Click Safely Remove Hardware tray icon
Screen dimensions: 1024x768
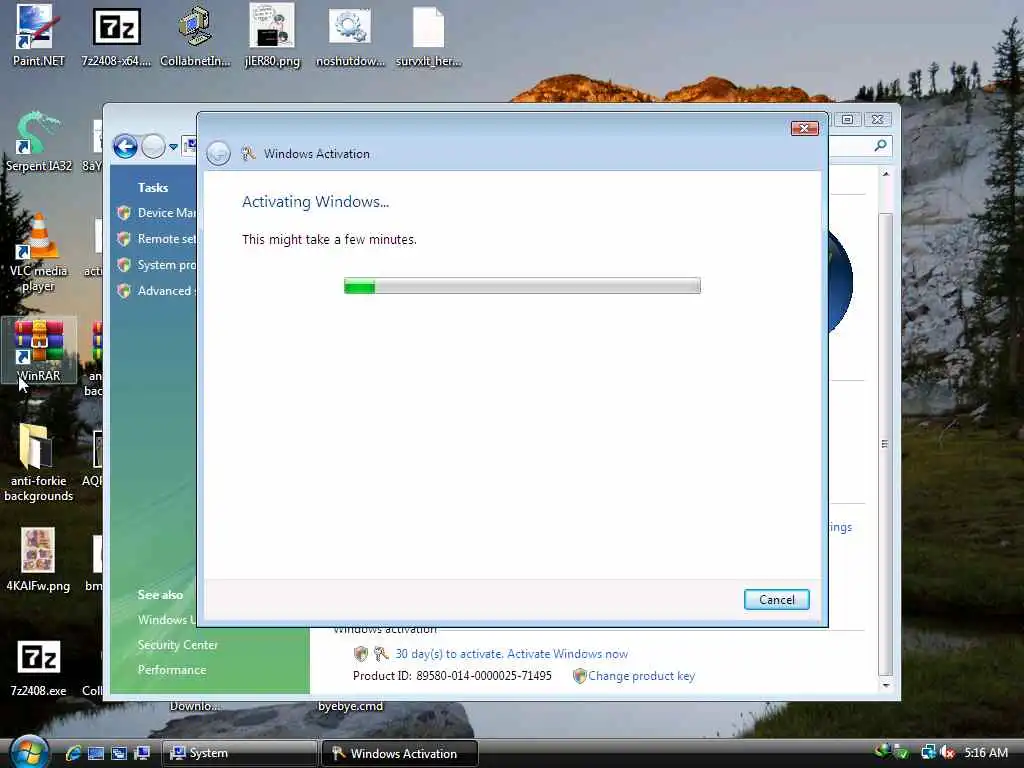tap(901, 752)
